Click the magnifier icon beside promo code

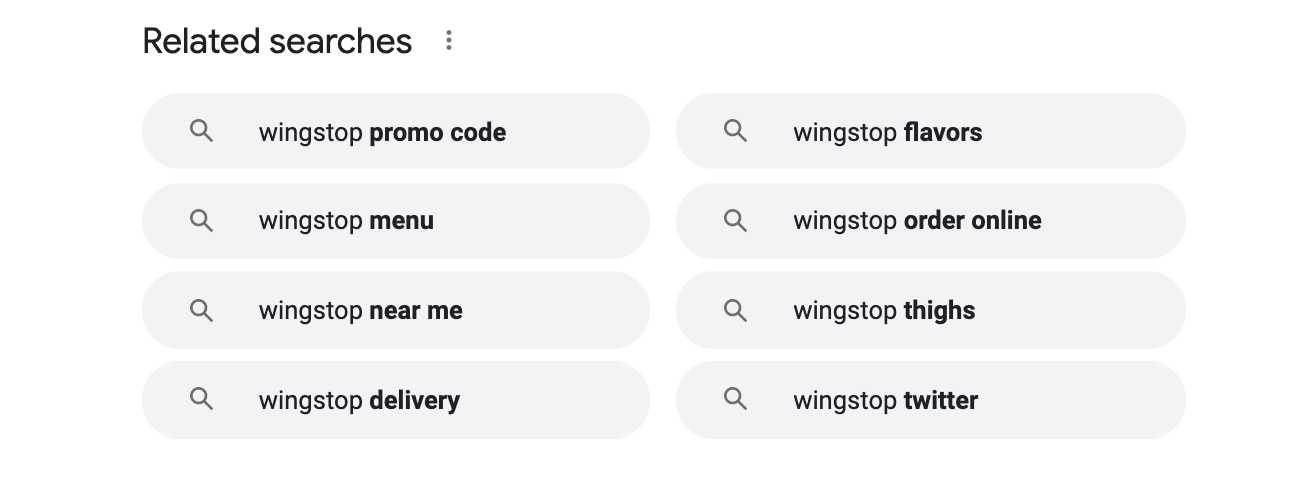tap(201, 131)
